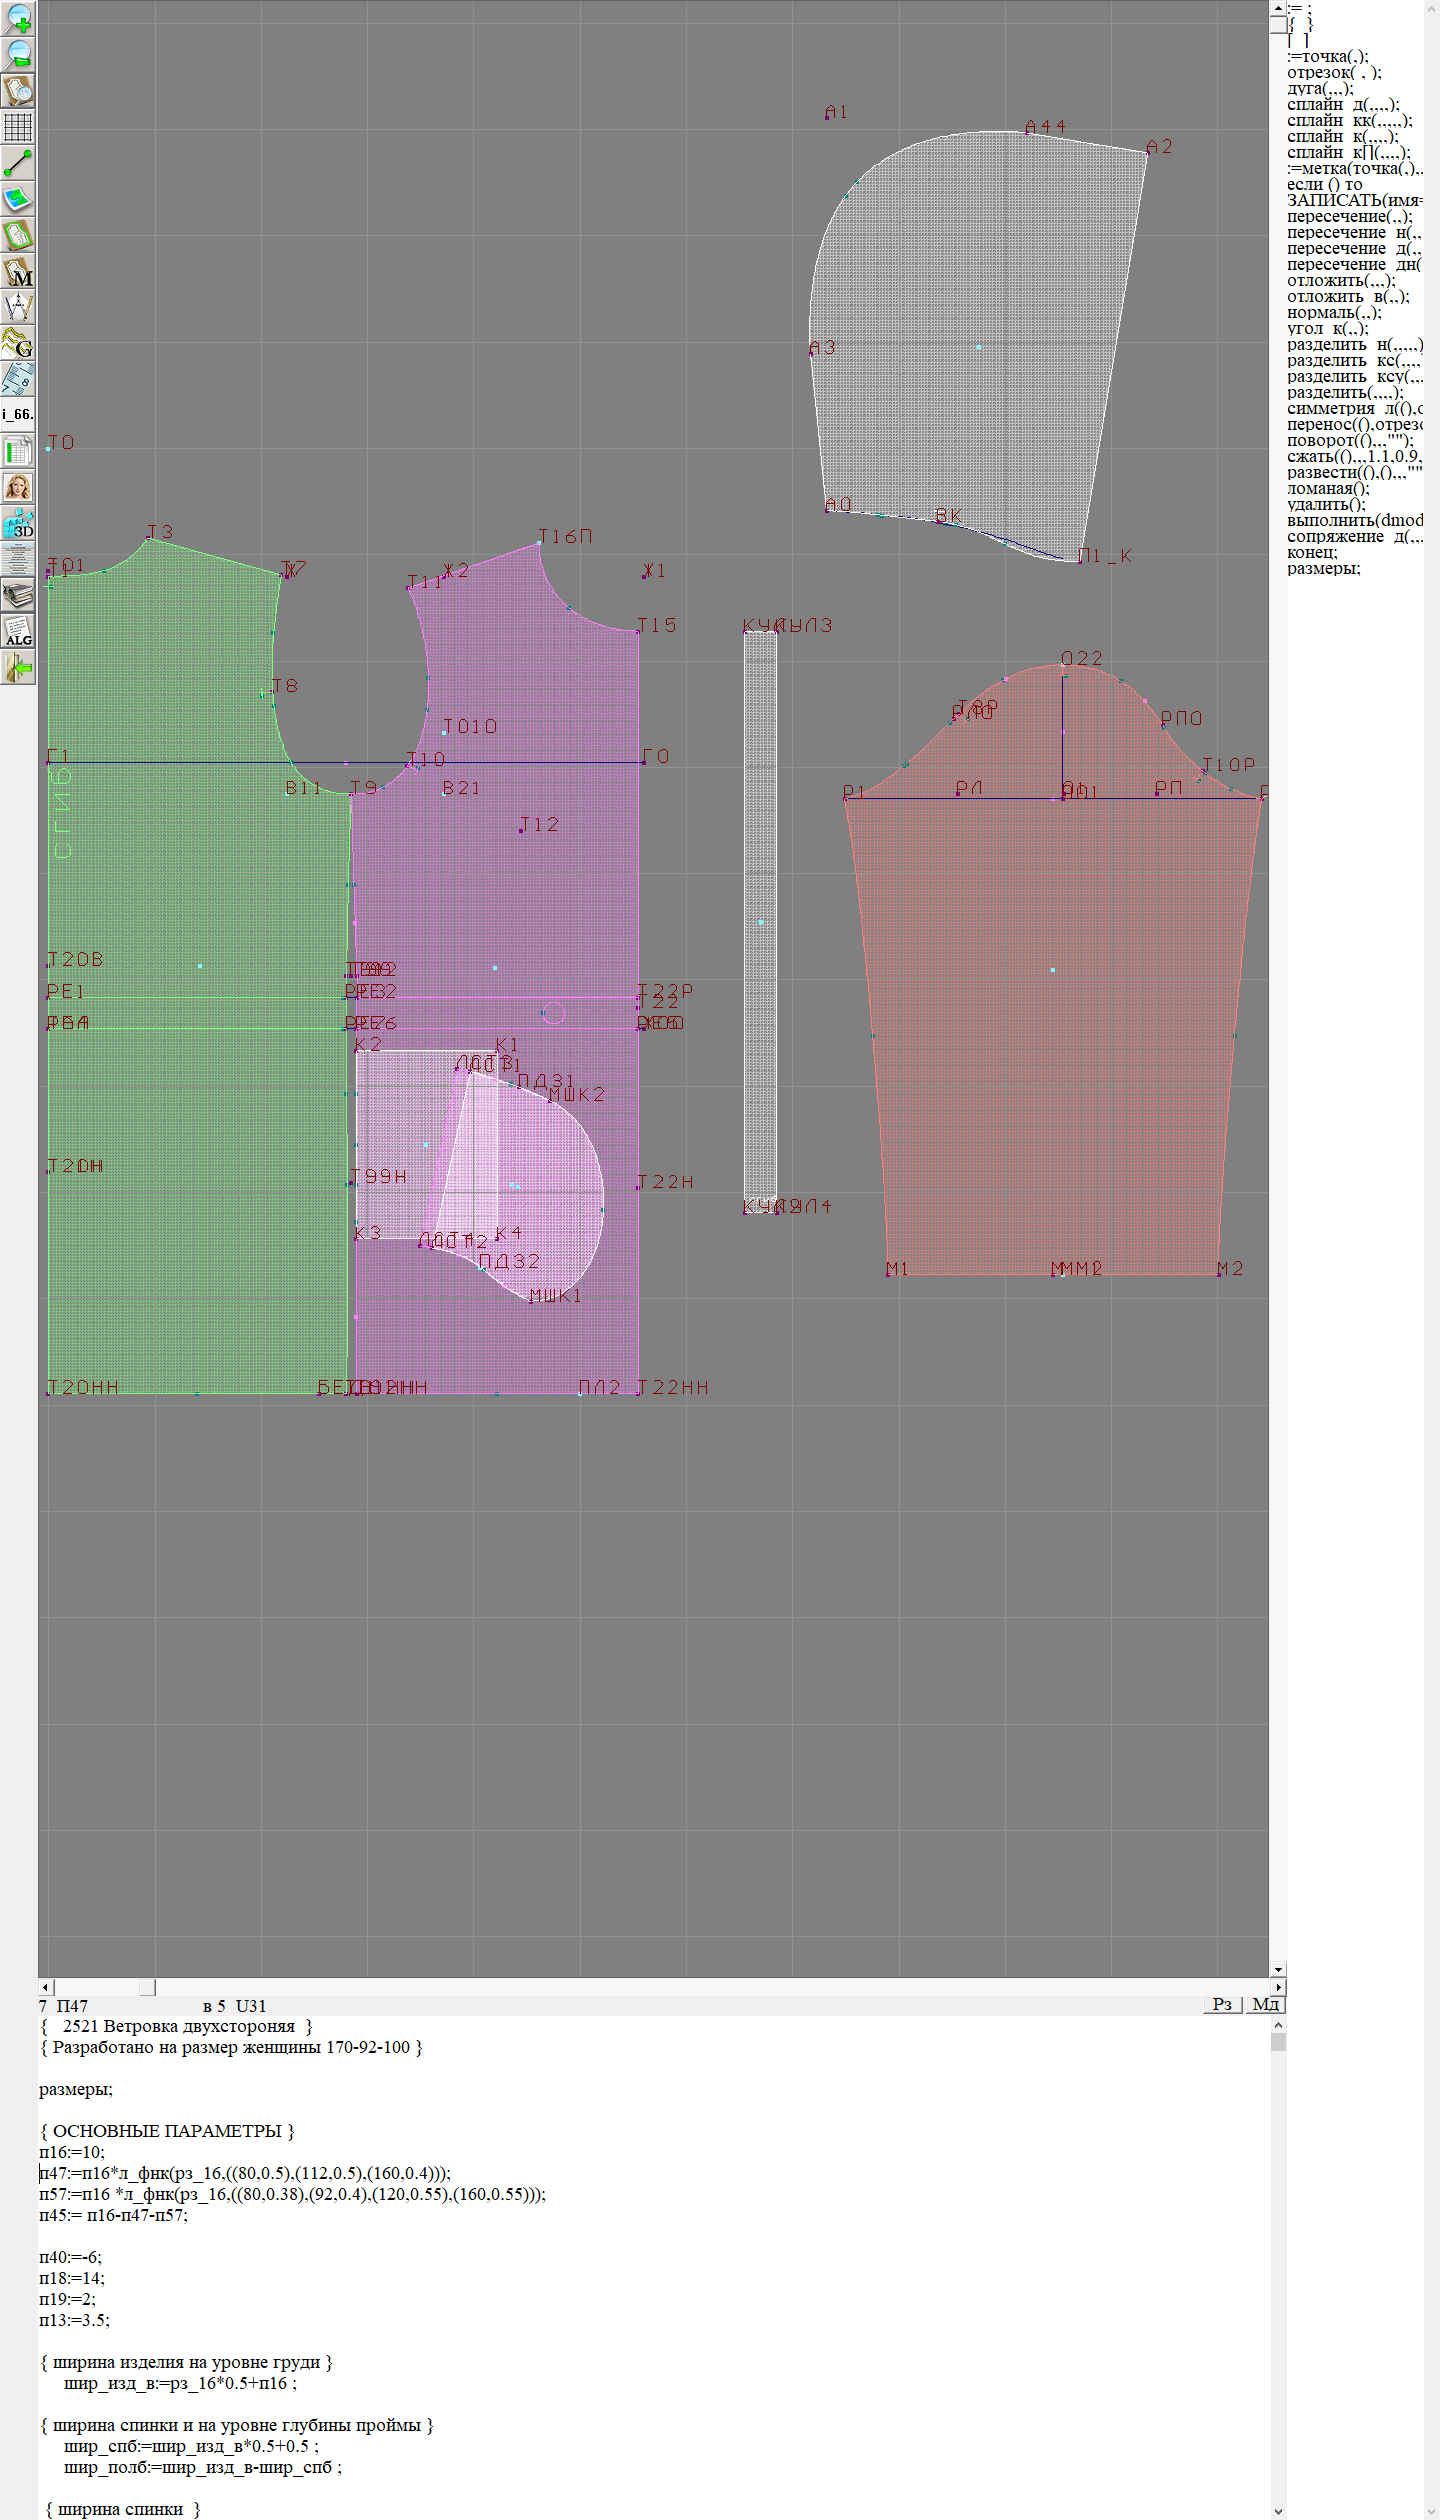This screenshot has height=2520, width=1440.
Task: Choose 'пересечение(.,);' in operator list
Action: (x=1349, y=217)
